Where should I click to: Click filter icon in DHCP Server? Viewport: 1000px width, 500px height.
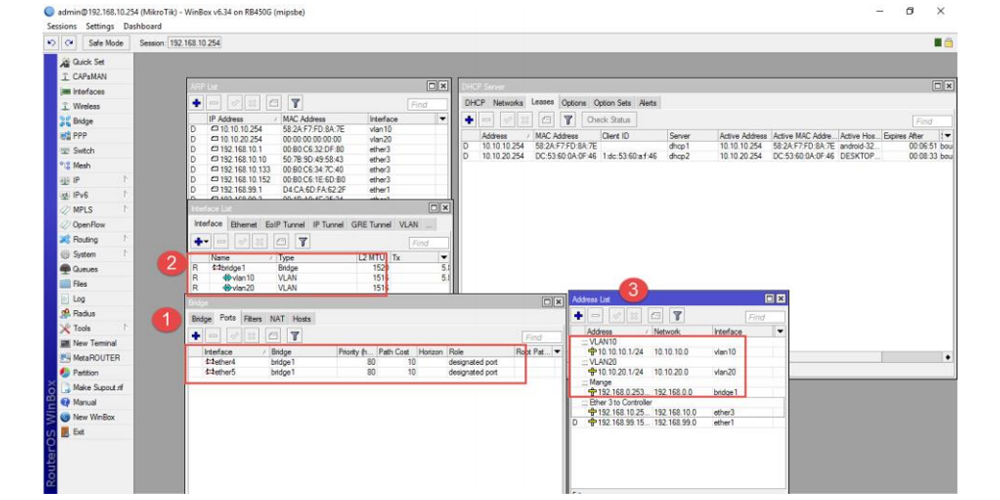[x=569, y=120]
